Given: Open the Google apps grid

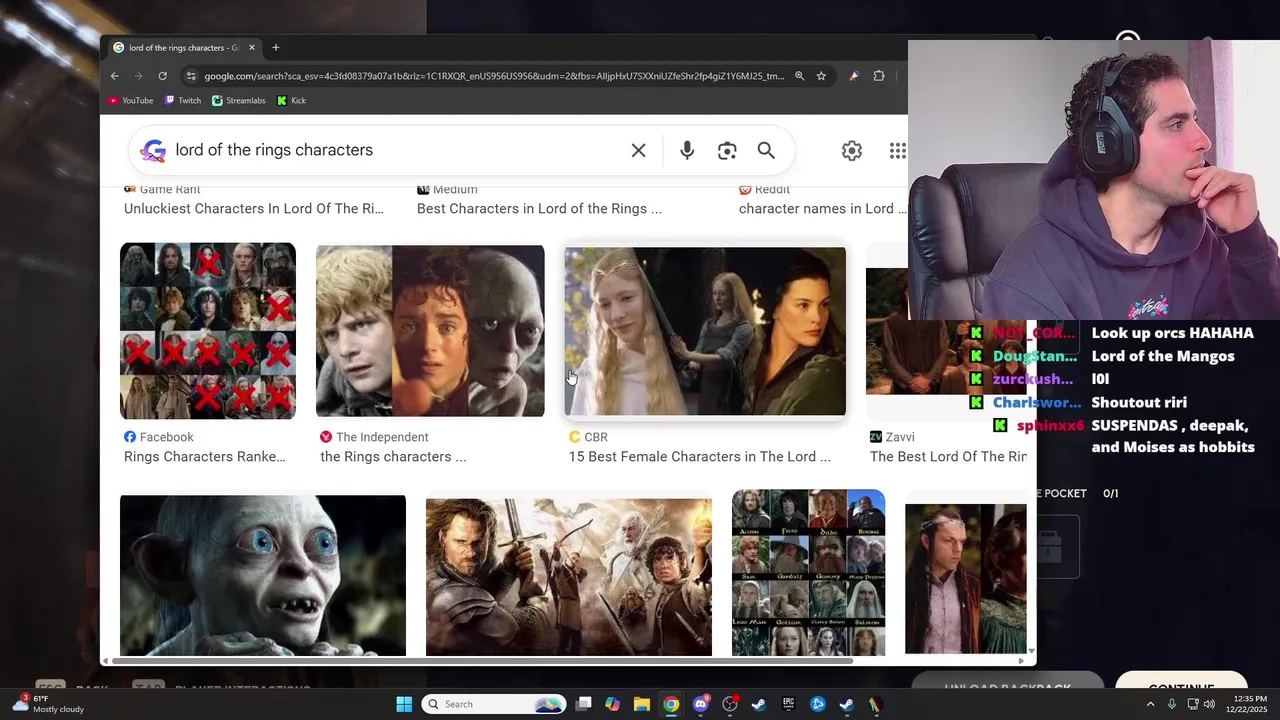Looking at the screenshot, I should pos(898,150).
